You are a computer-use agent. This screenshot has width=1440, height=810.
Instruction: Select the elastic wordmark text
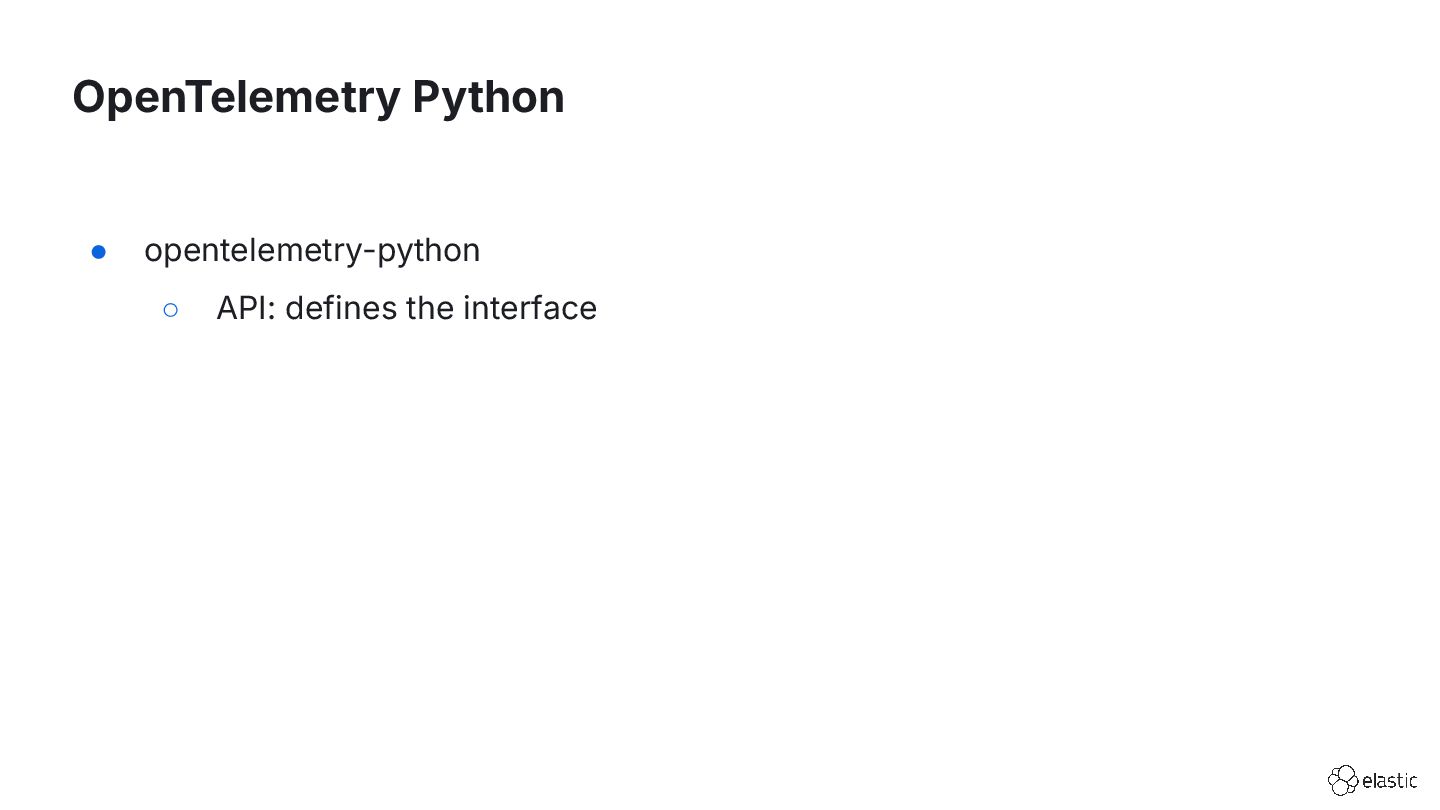[x=1389, y=781]
